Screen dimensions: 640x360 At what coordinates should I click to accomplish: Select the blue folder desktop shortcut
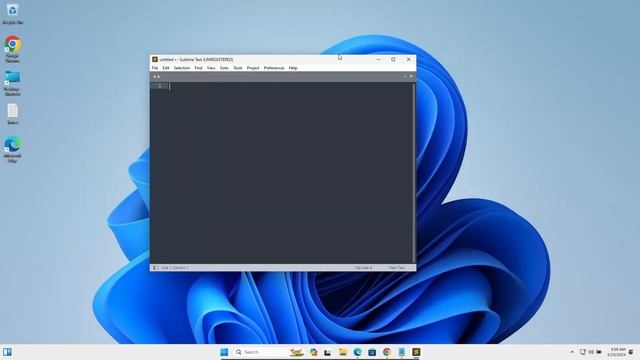[13, 83]
